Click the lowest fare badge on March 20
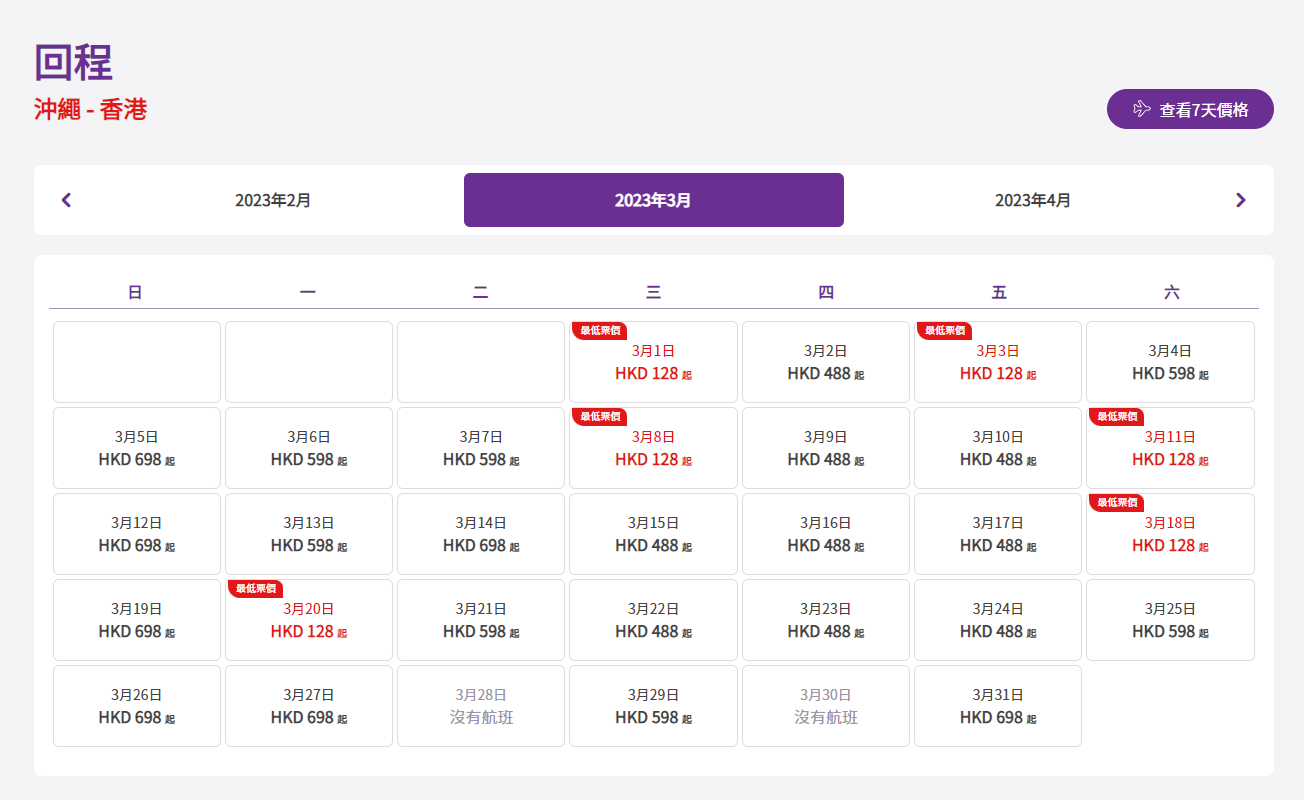 tap(255, 589)
